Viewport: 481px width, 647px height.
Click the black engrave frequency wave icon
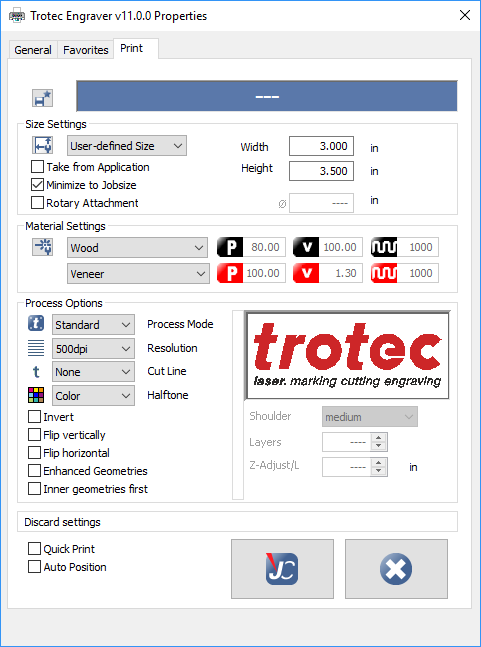click(384, 247)
